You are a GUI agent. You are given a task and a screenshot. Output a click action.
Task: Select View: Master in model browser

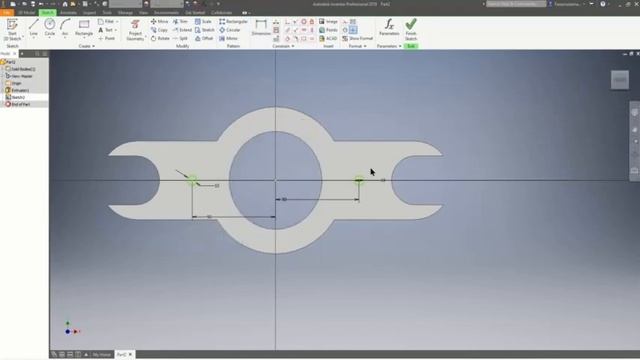pos(19,76)
